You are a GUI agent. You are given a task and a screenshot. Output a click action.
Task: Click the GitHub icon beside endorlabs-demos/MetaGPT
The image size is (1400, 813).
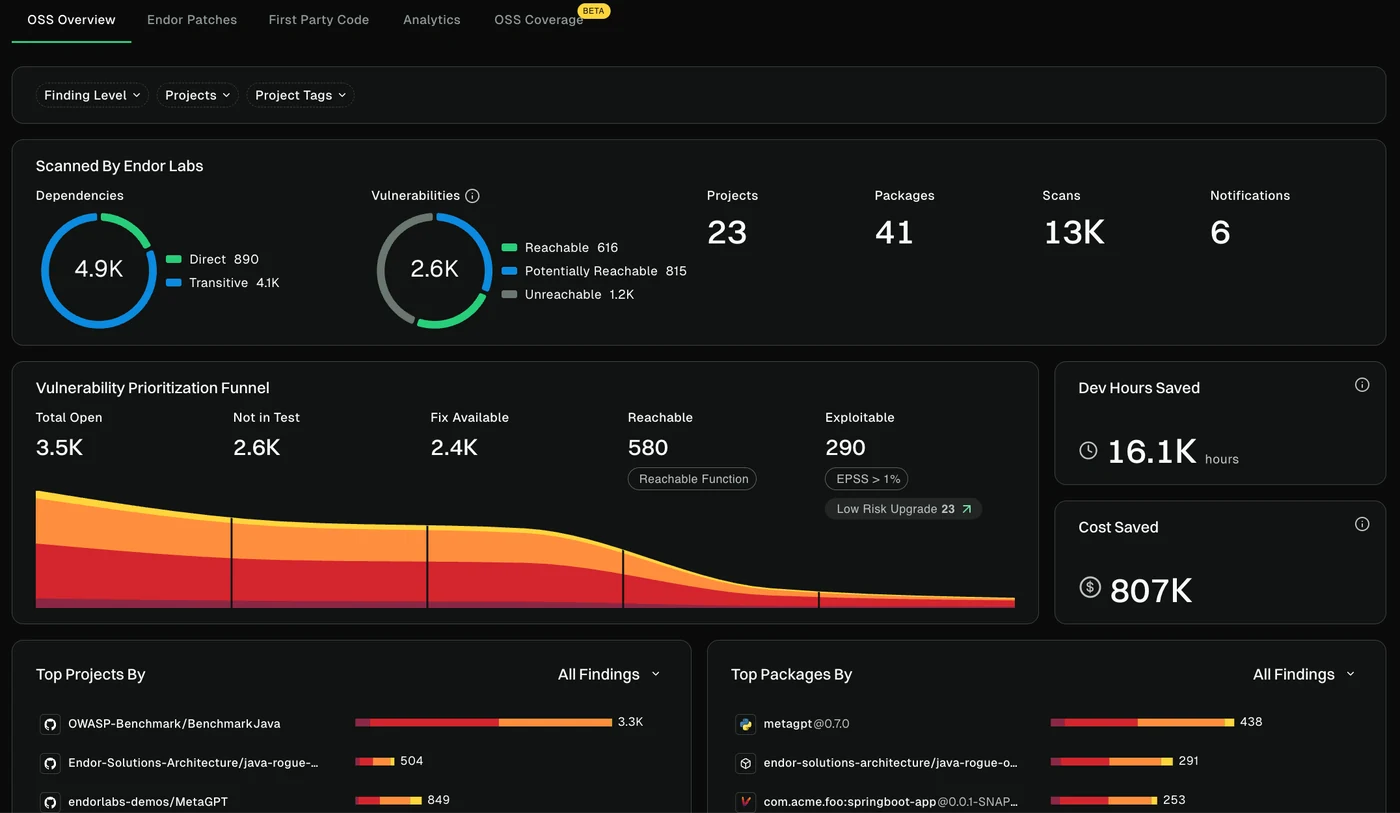click(x=49, y=802)
